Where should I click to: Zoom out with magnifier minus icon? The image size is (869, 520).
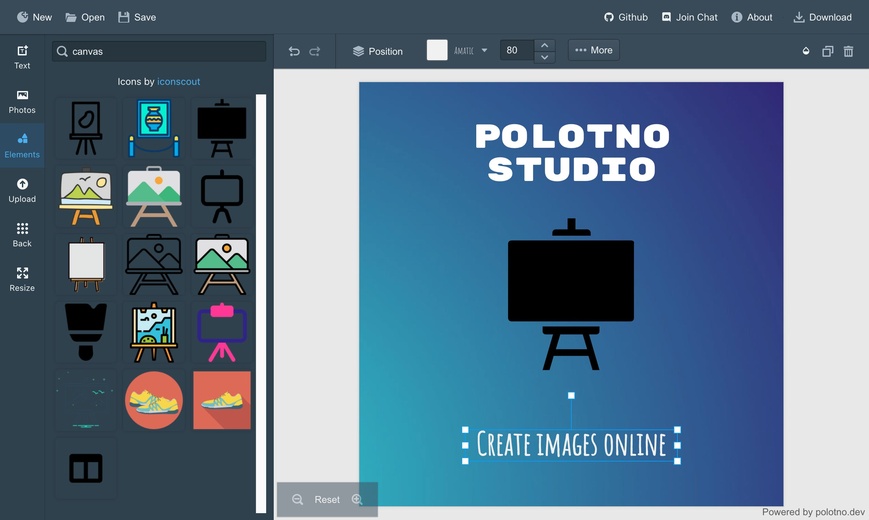click(297, 499)
